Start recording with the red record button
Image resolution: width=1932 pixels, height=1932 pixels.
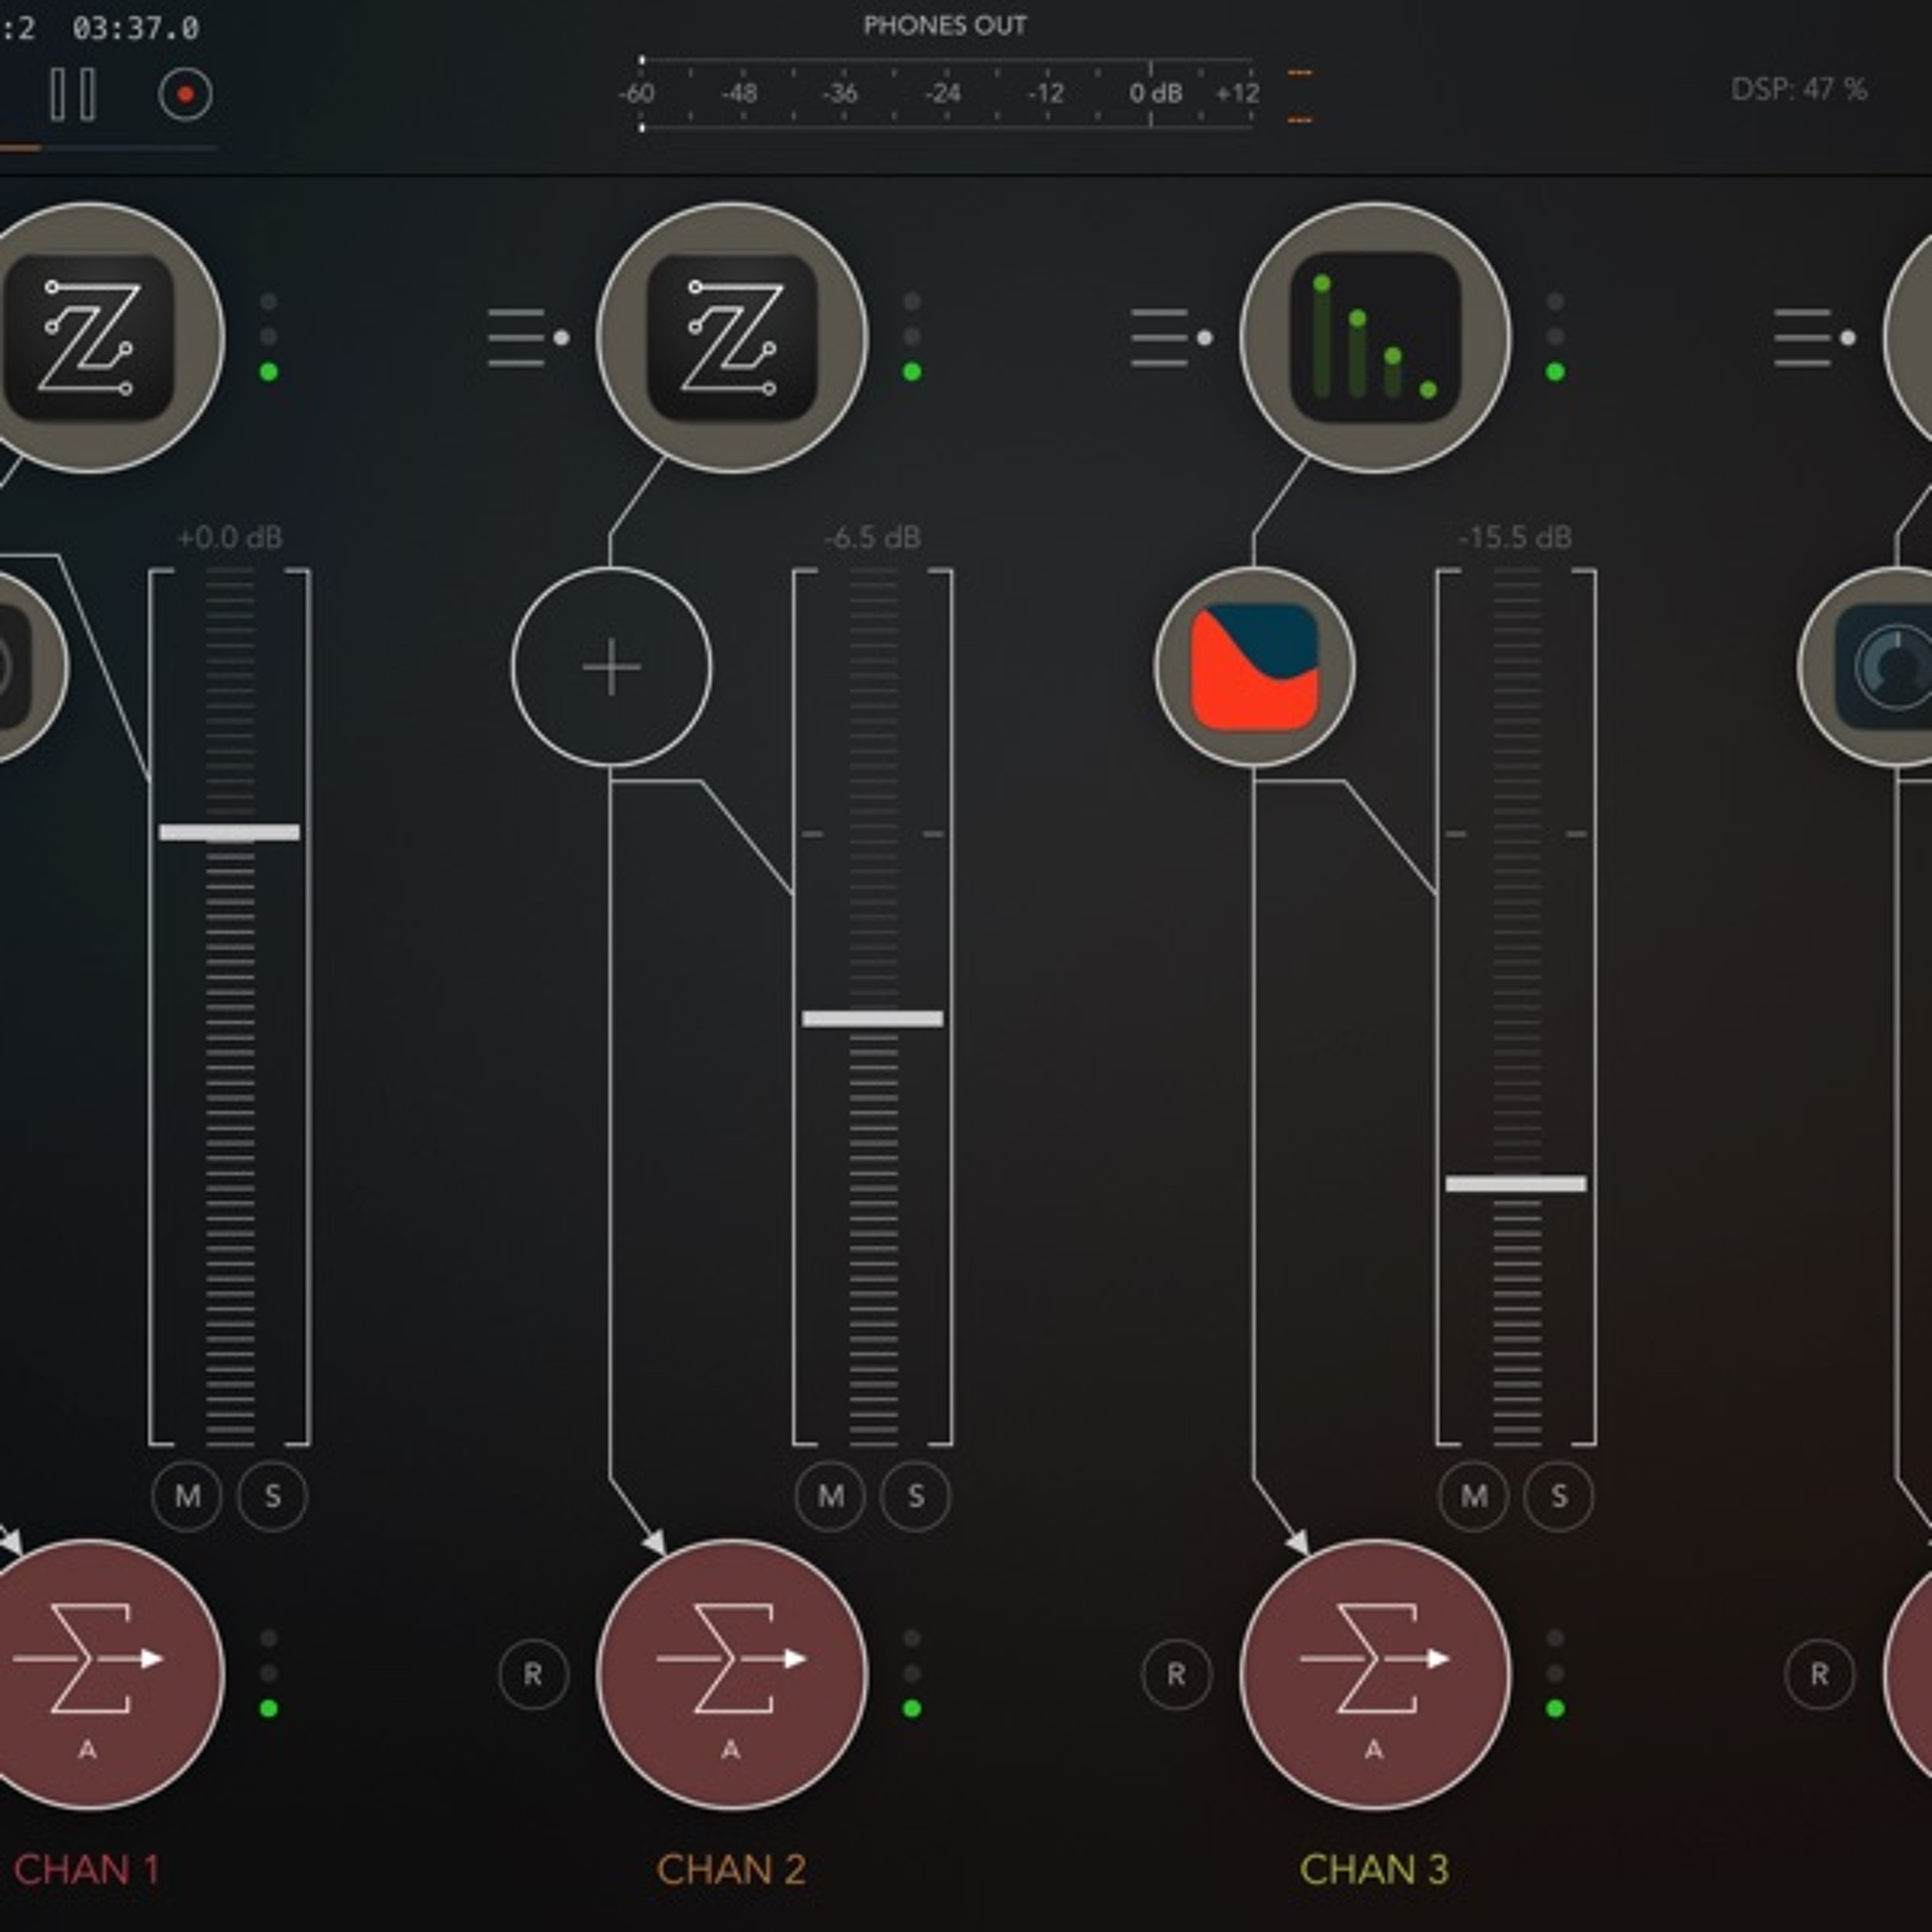tap(185, 95)
